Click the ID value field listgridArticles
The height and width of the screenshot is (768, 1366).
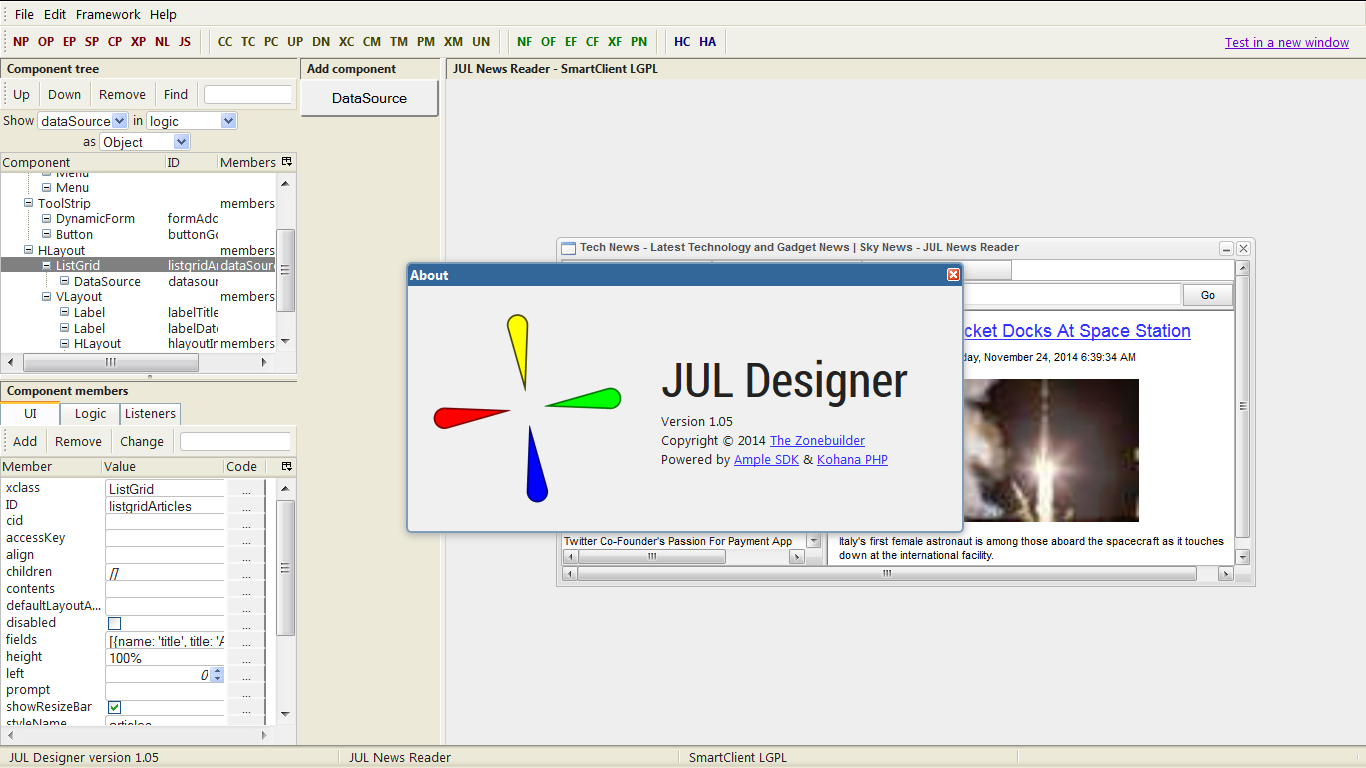point(165,506)
